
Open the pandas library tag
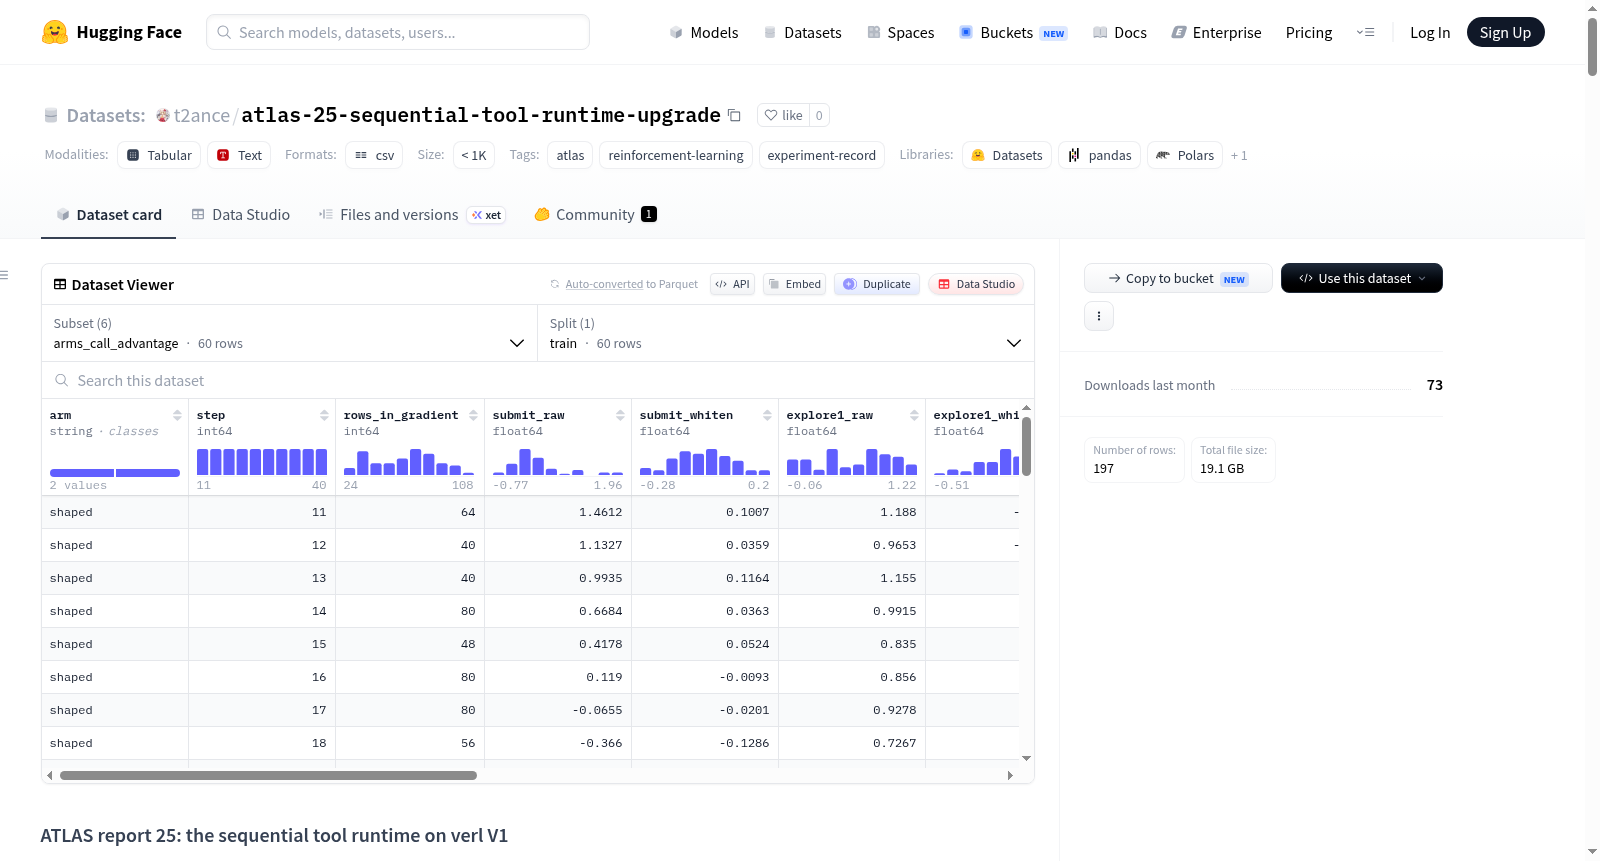(x=1099, y=155)
